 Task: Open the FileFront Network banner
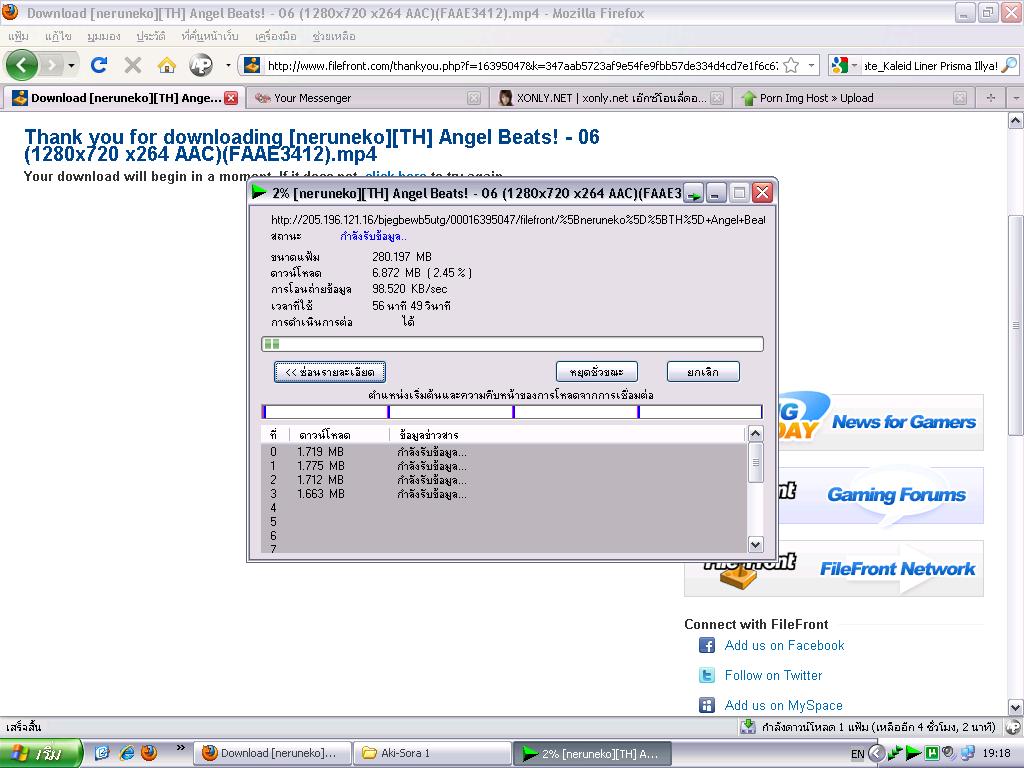(834, 568)
